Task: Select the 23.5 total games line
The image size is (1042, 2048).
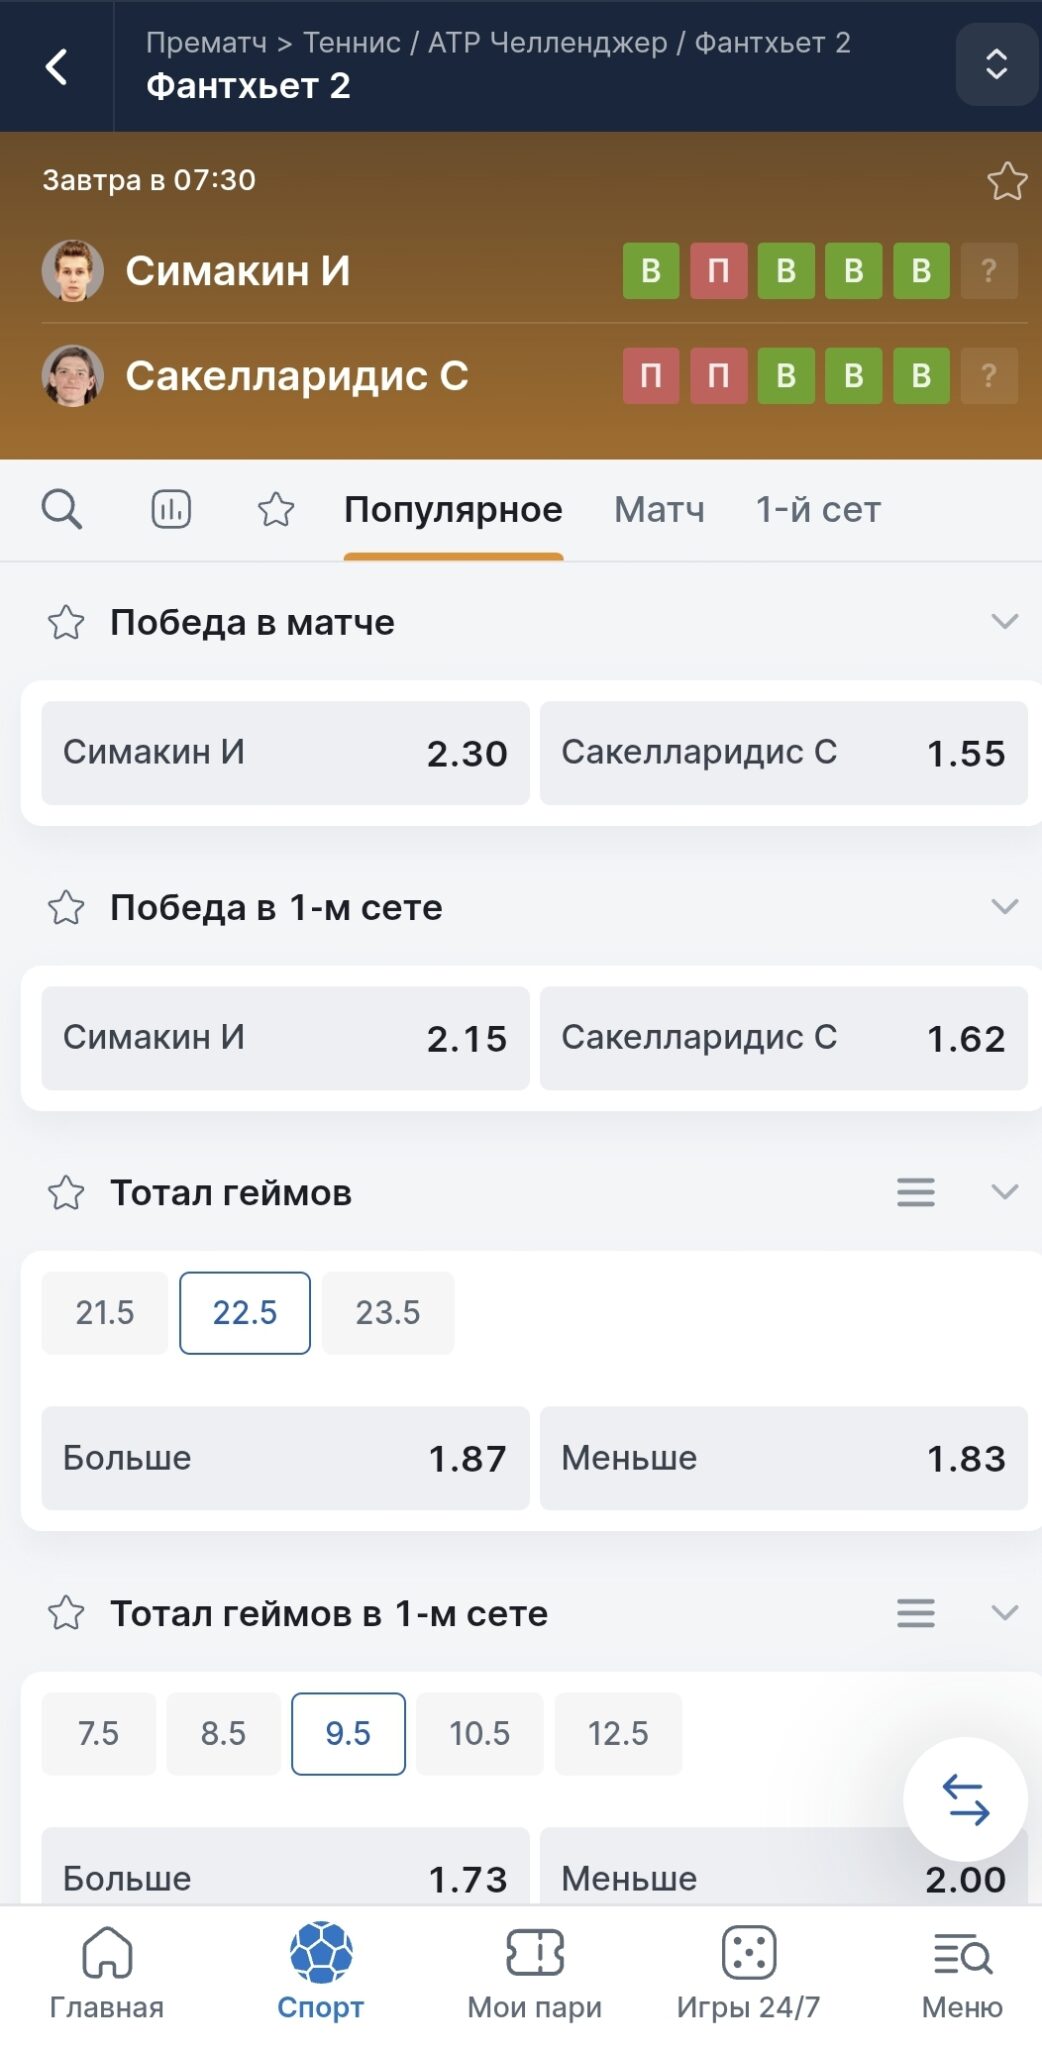Action: coord(388,1312)
